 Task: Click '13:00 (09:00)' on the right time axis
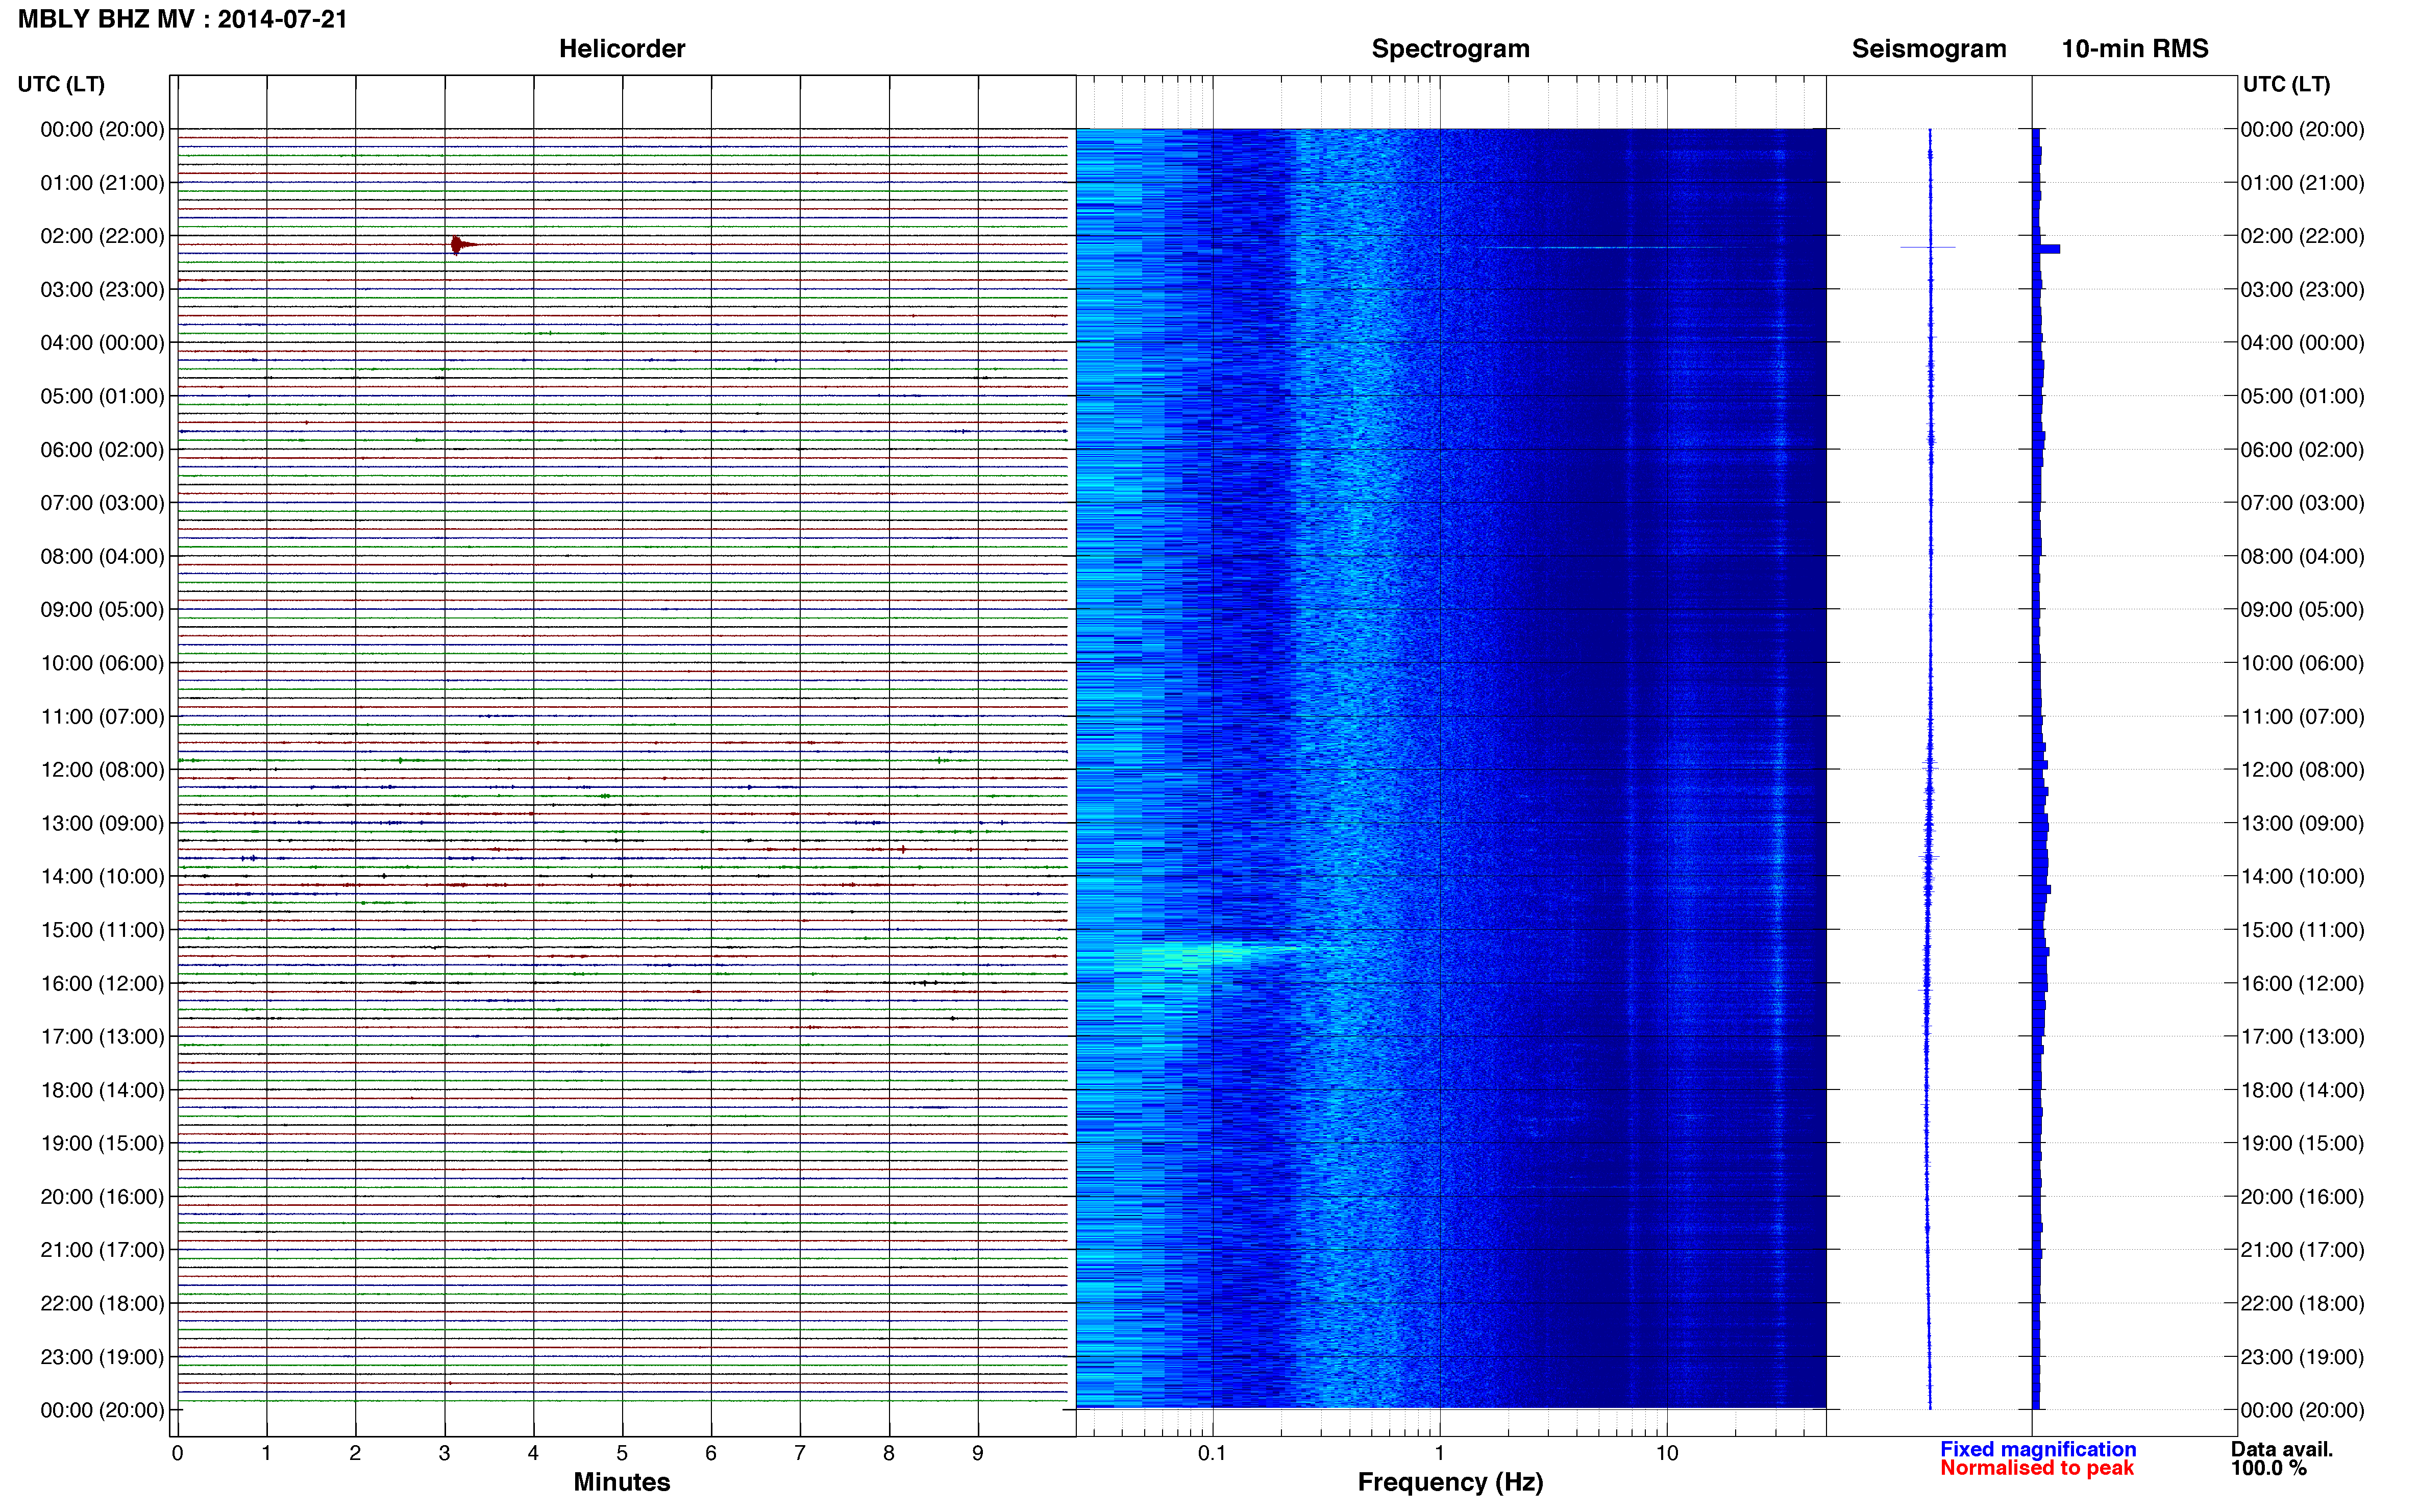coord(2302,824)
